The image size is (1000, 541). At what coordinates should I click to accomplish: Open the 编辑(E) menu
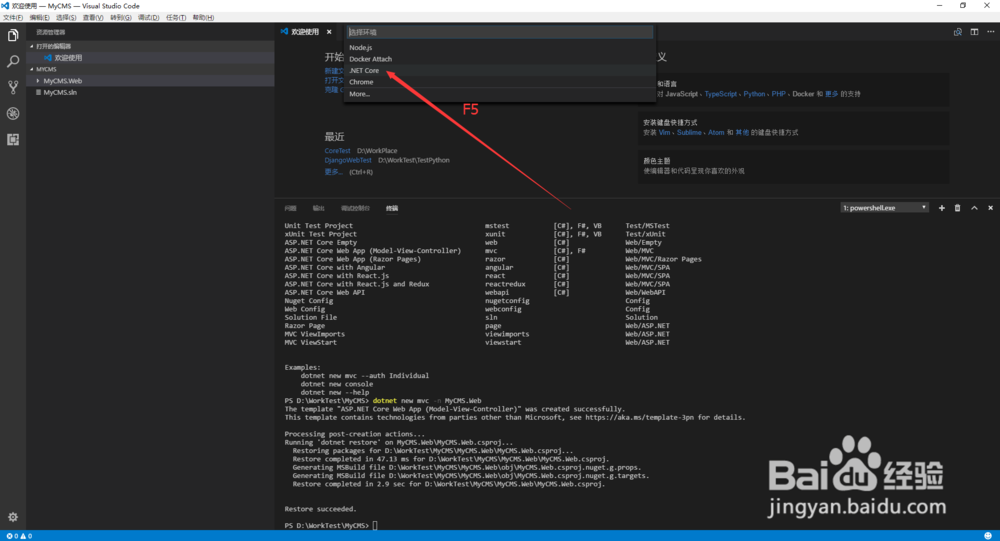coord(40,18)
